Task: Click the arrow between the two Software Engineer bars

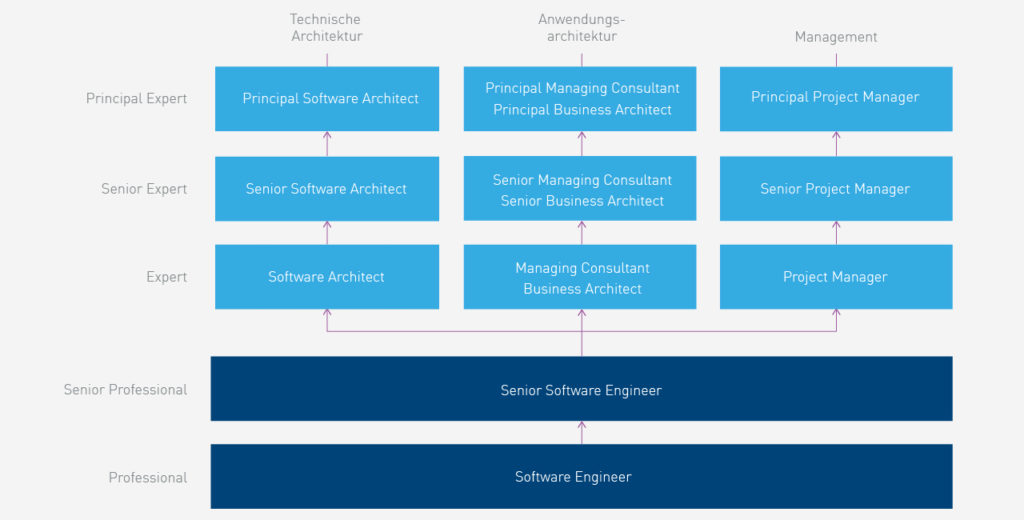Action: (582, 432)
